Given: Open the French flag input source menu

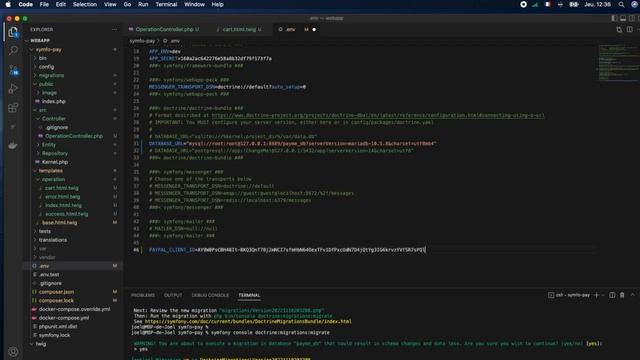Looking at the screenshot, I should (548, 4).
